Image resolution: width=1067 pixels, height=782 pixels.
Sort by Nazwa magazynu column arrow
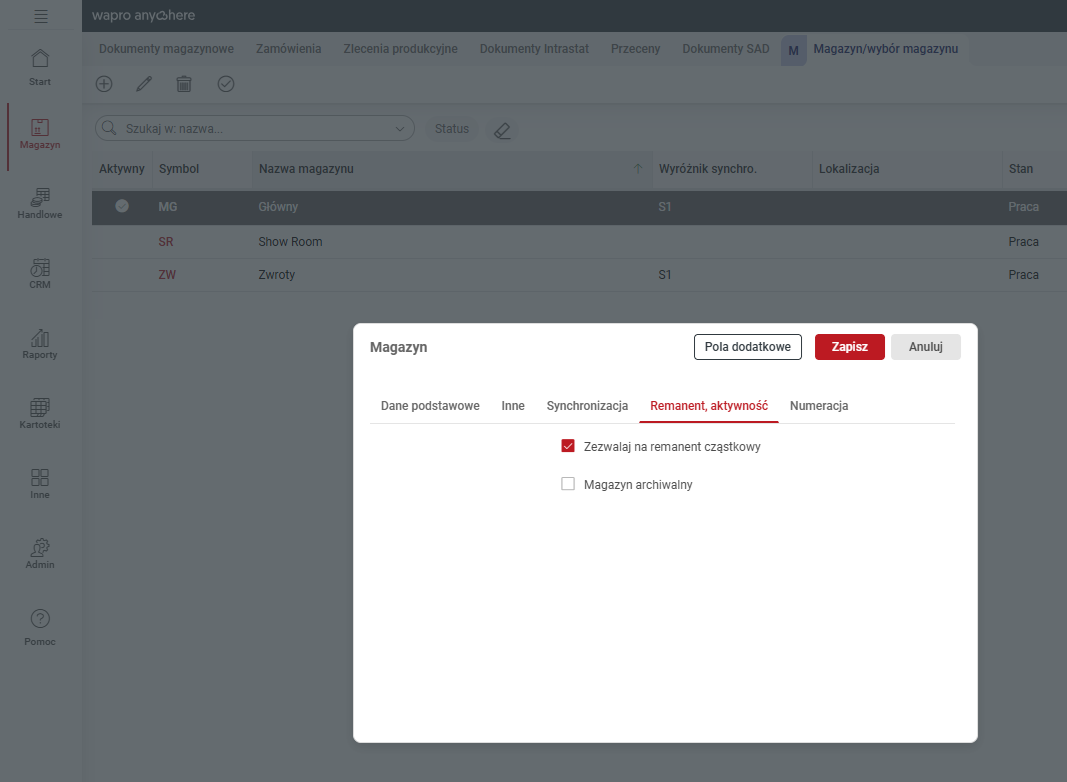(x=637, y=168)
